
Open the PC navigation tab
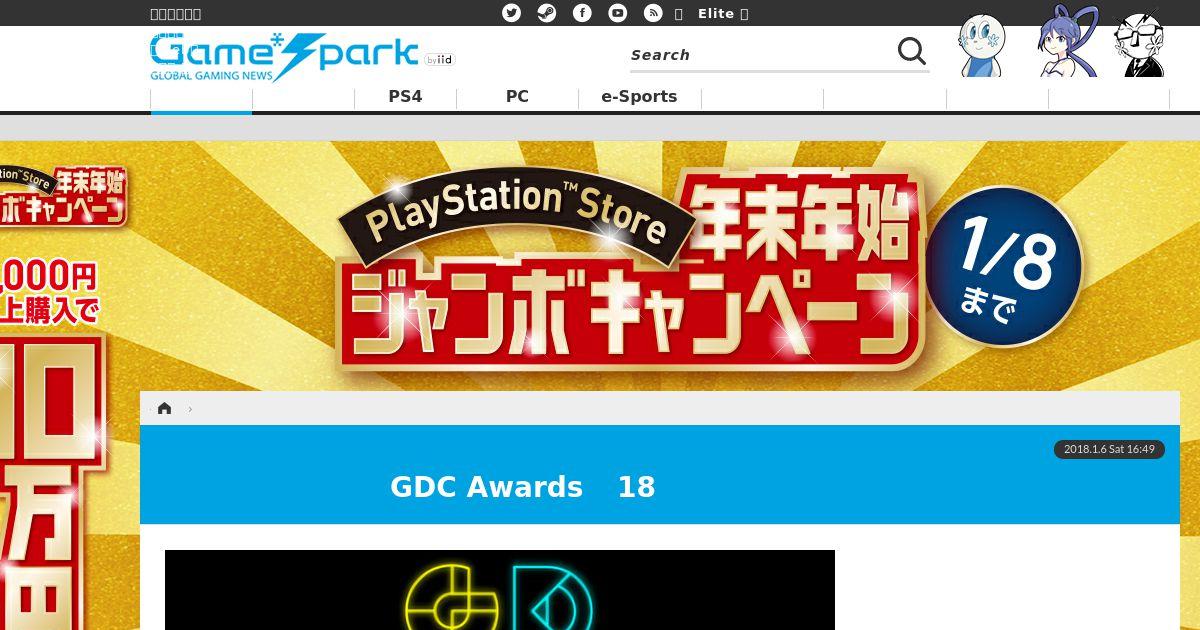(517, 97)
